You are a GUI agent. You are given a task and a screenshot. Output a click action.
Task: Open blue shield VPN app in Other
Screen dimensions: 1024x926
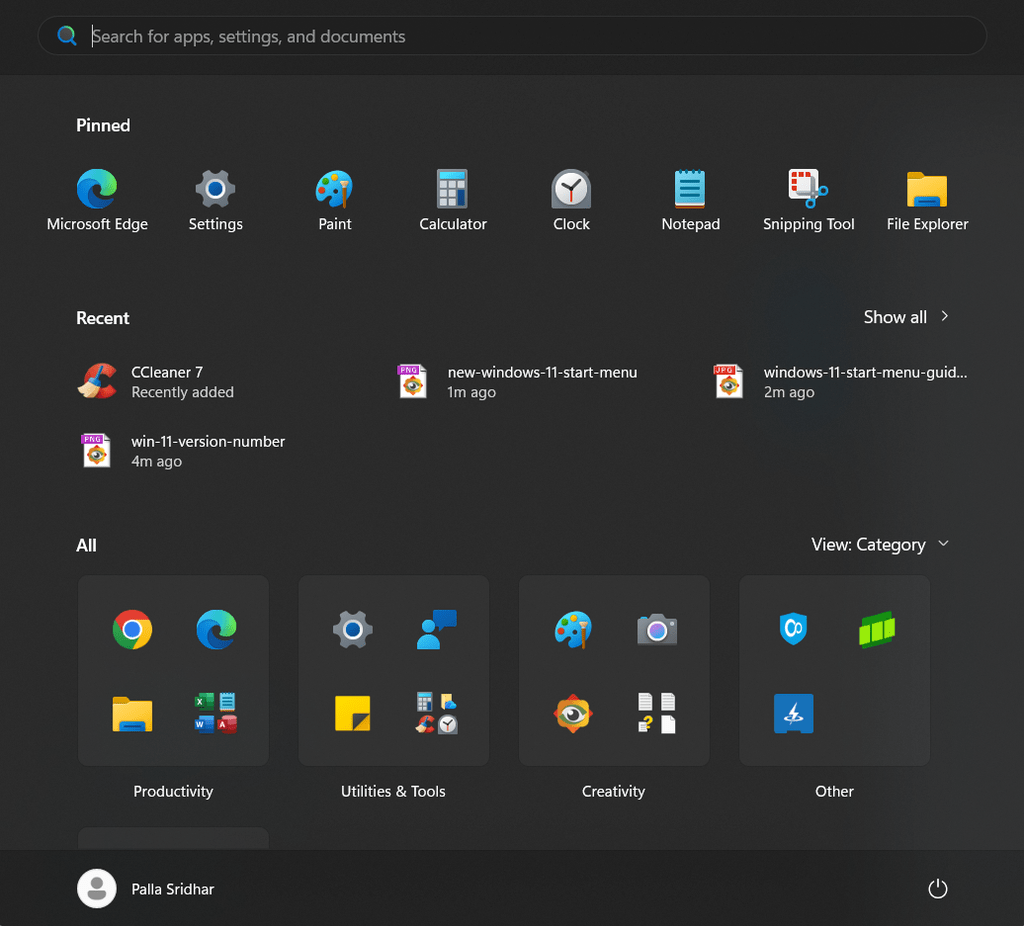(x=793, y=630)
